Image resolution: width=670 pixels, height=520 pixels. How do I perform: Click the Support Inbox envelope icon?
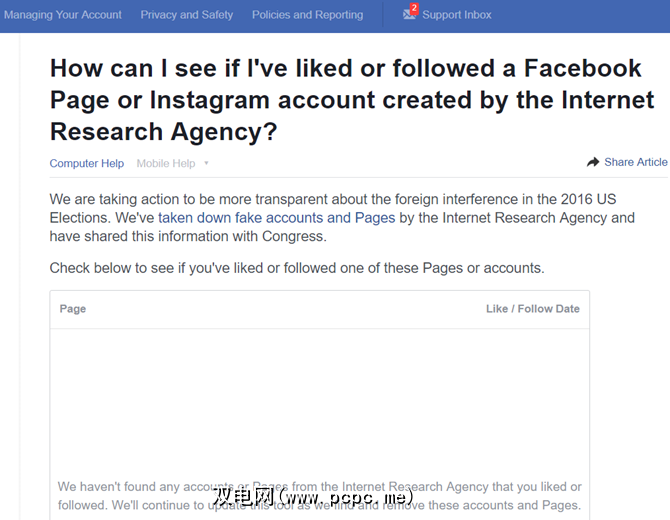(x=408, y=15)
